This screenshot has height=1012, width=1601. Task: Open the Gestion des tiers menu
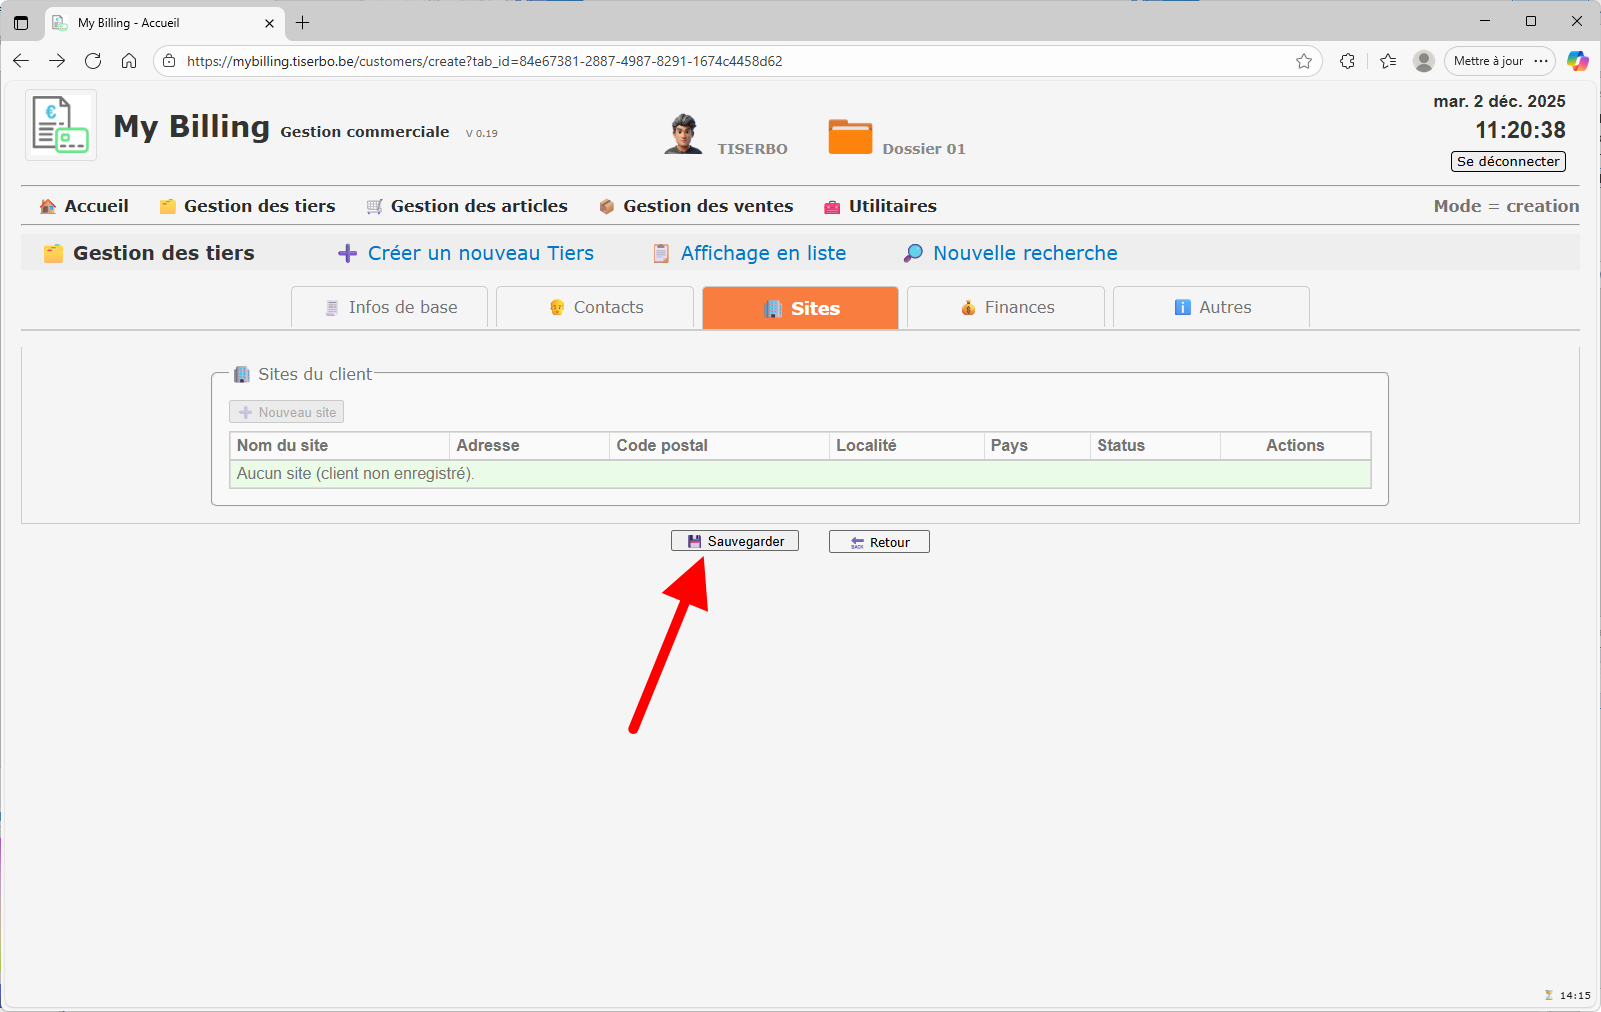(x=248, y=206)
